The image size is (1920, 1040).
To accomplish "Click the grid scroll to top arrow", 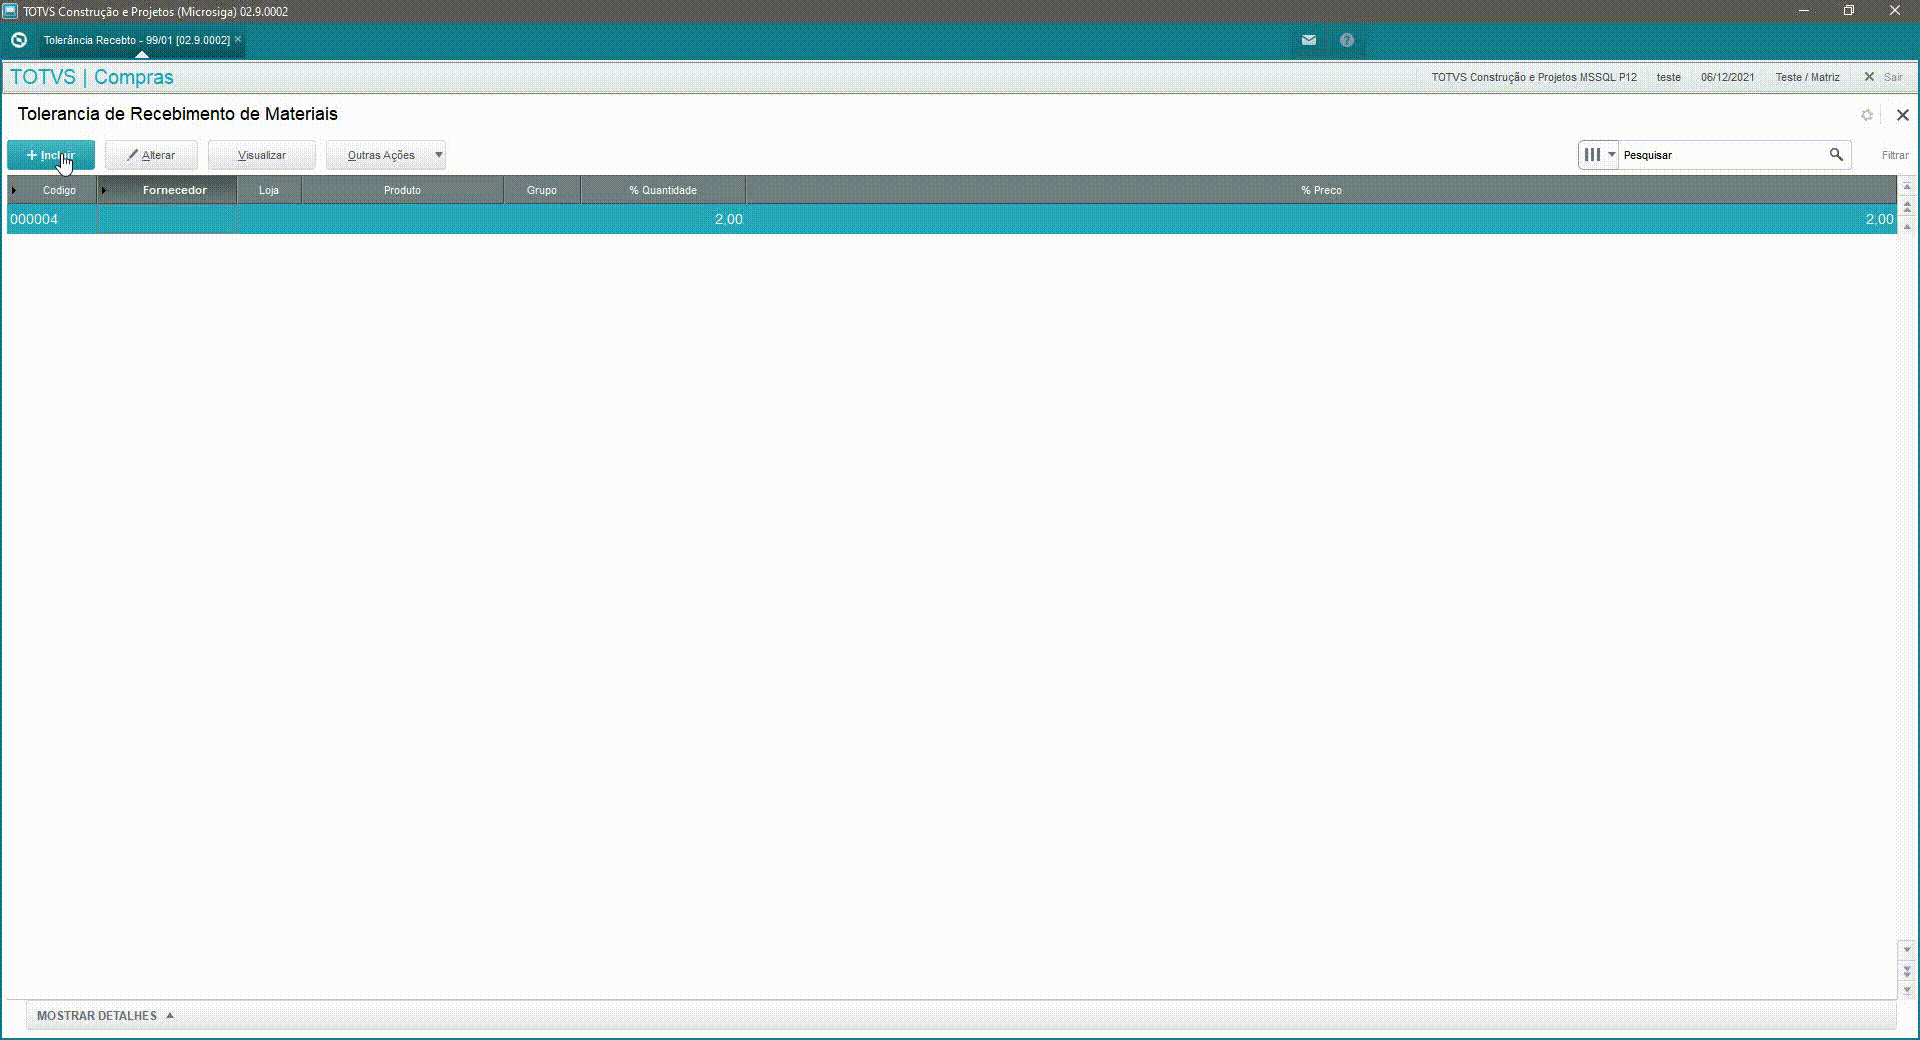I will (1907, 187).
